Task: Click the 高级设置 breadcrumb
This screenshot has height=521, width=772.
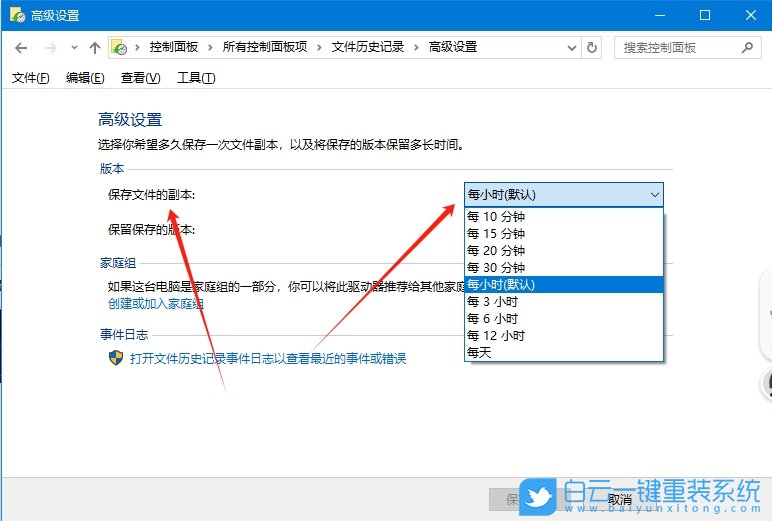Action: (x=453, y=47)
